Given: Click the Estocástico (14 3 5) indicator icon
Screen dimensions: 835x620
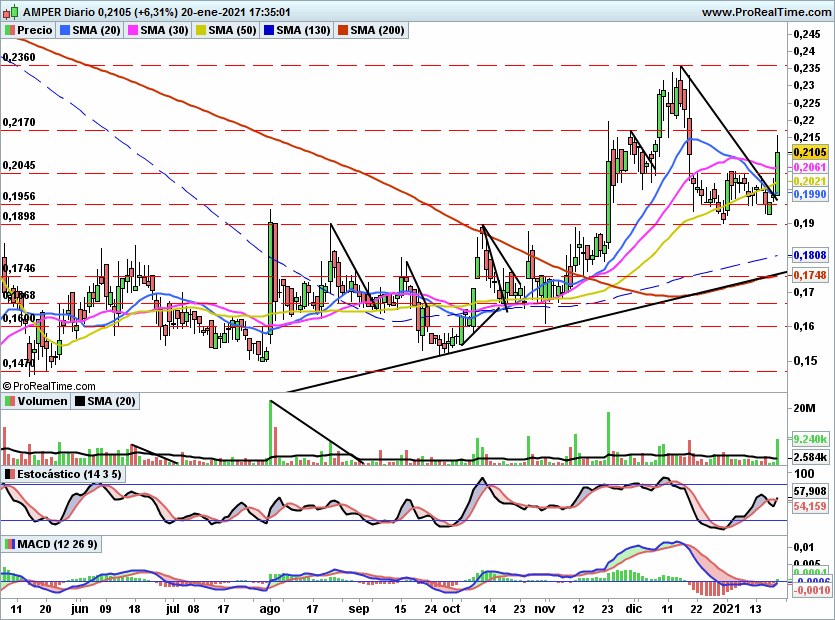Looking at the screenshot, I should (x=9, y=474).
